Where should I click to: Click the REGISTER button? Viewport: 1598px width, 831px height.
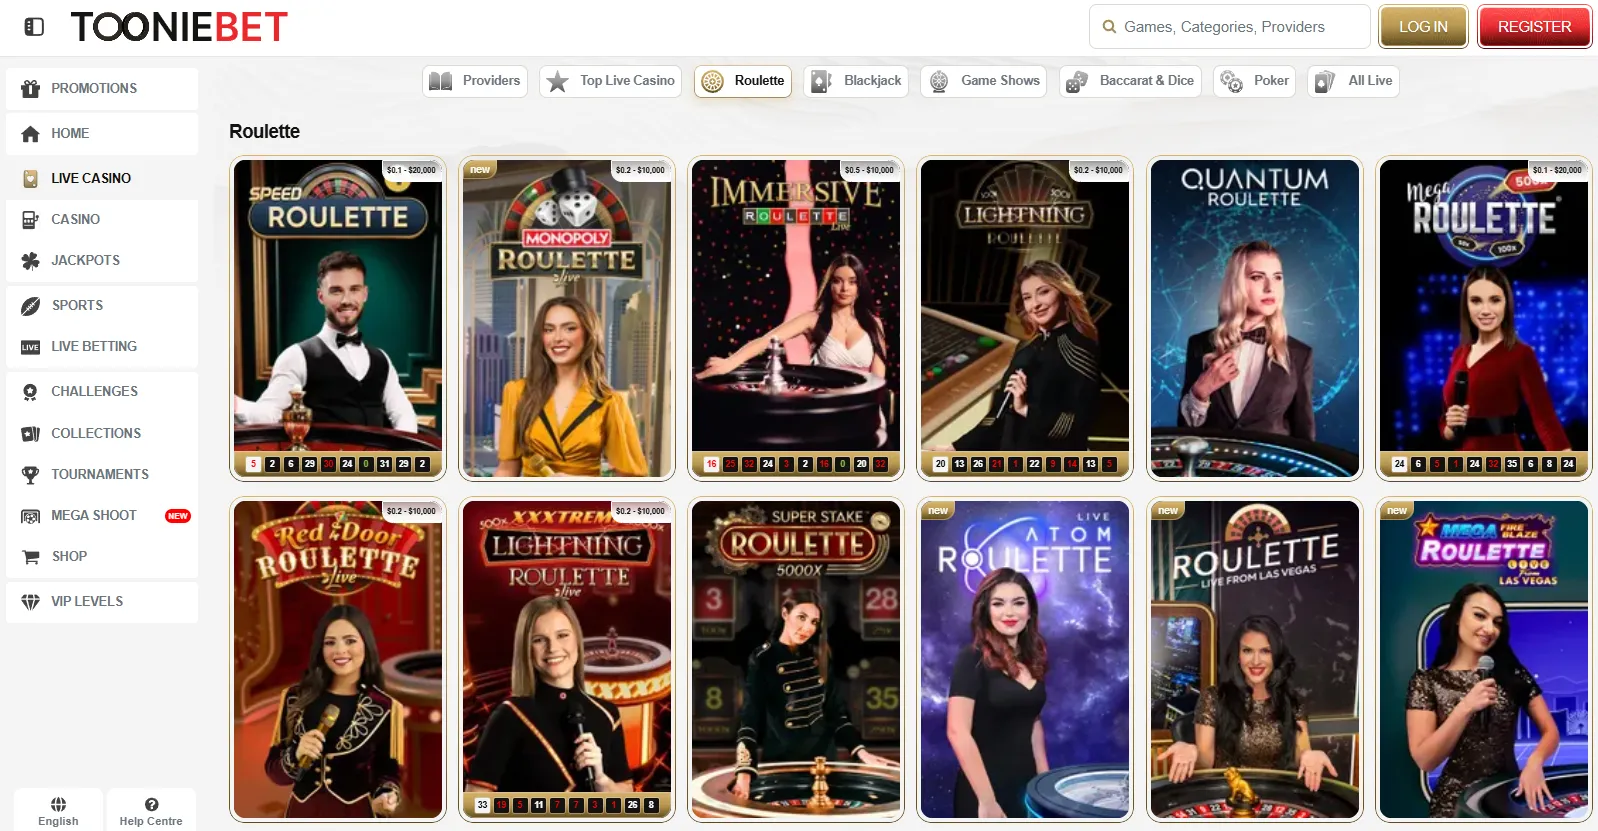pyautogui.click(x=1535, y=27)
